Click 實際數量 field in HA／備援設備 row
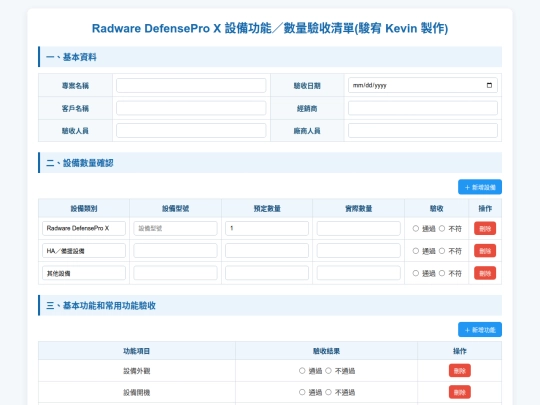Image resolution: width=540 pixels, height=405 pixels. pyautogui.click(x=359, y=251)
